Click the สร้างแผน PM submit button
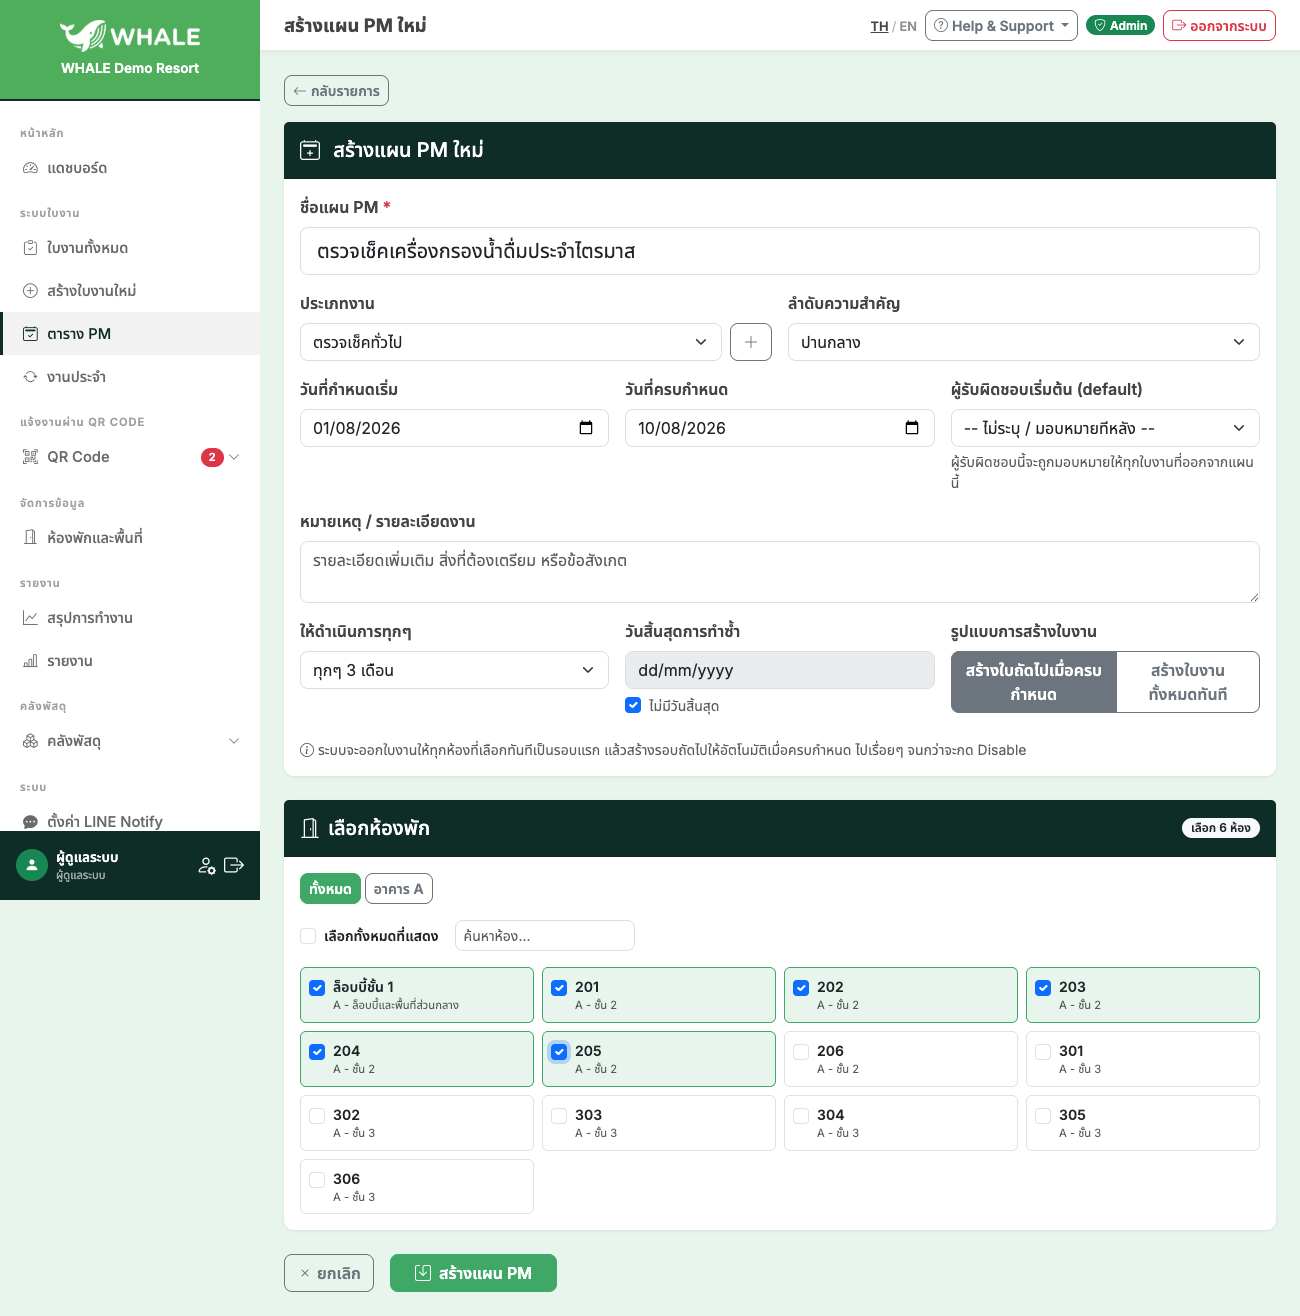Image resolution: width=1300 pixels, height=1316 pixels. point(473,1273)
